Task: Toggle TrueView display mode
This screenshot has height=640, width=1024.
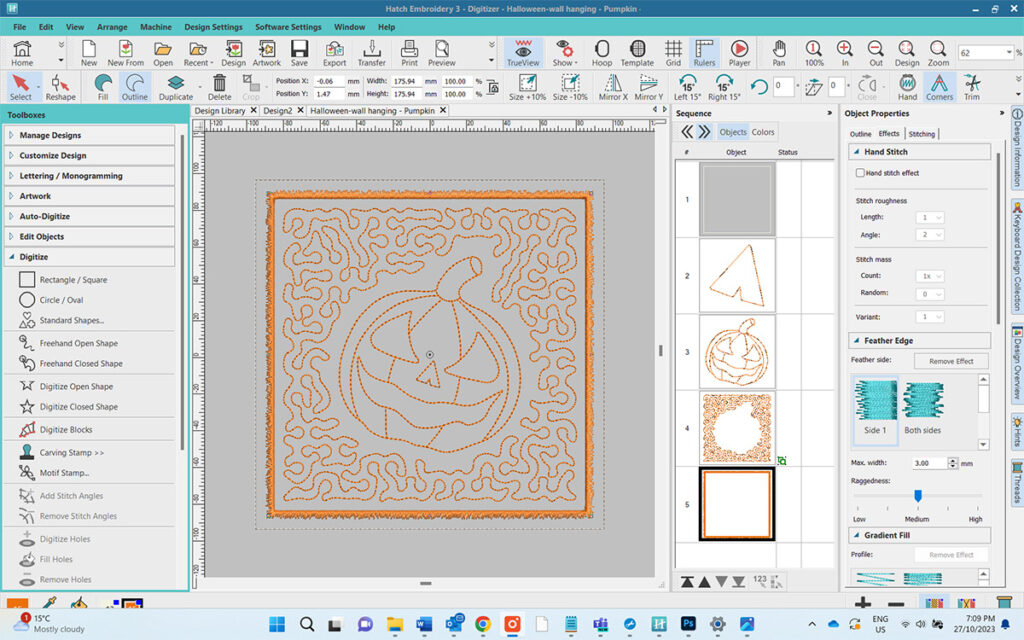Action: click(x=523, y=52)
